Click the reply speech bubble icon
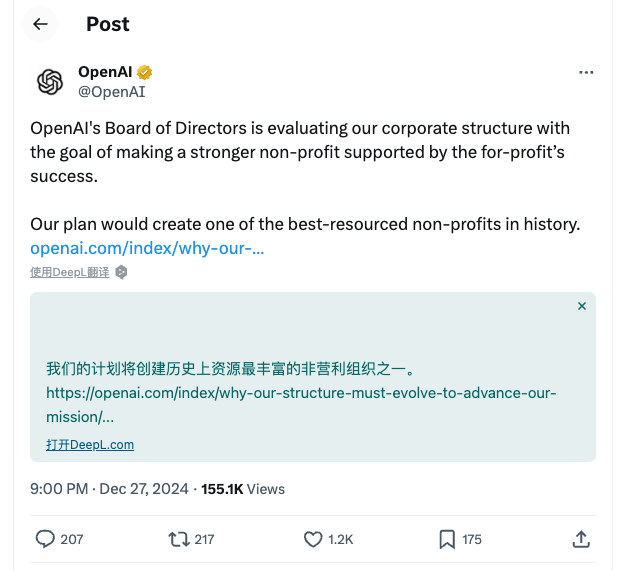This screenshot has width=626, height=571. pos(45,539)
